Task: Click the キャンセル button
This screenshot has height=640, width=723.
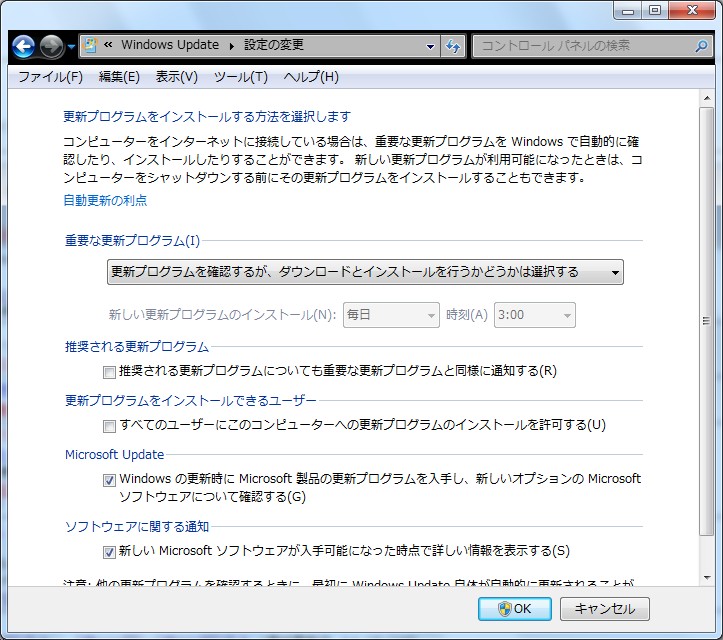Action: coord(604,609)
